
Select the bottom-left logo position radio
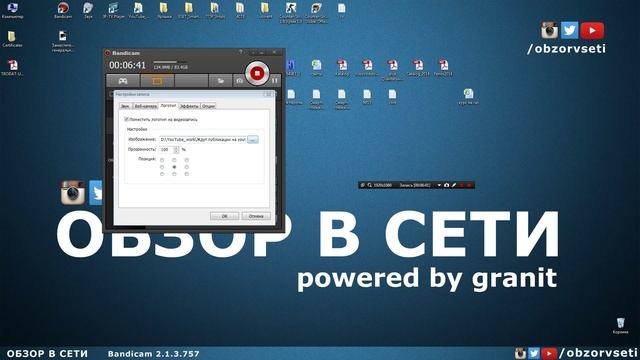click(162, 174)
